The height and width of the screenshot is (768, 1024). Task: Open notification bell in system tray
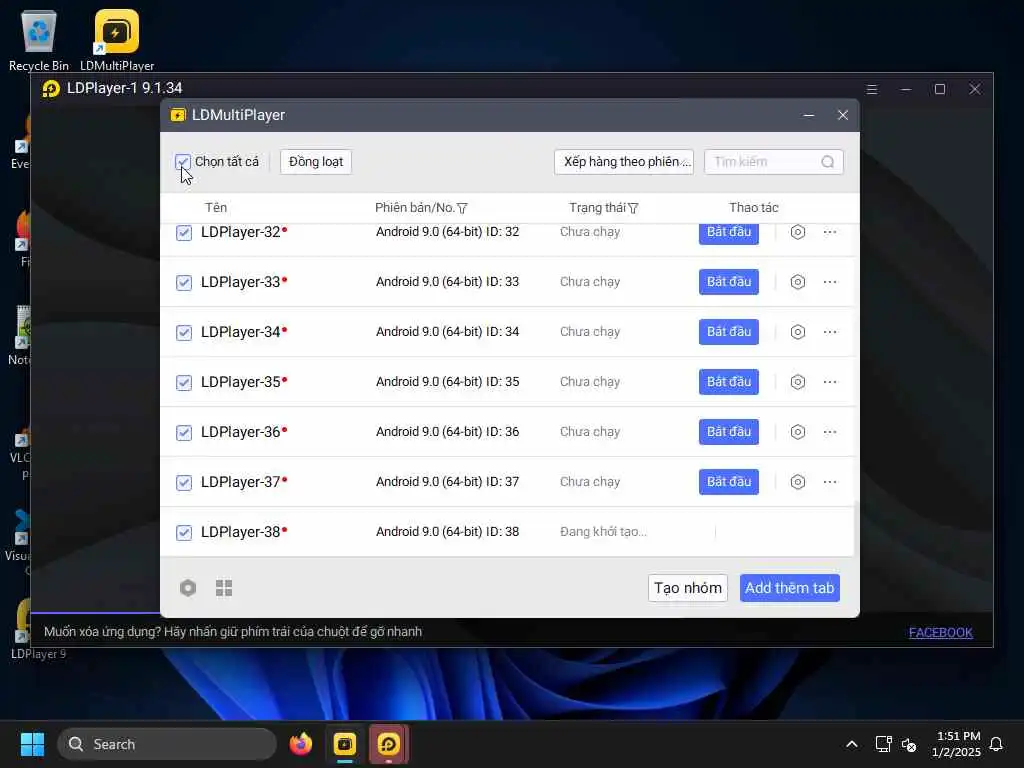[996, 744]
